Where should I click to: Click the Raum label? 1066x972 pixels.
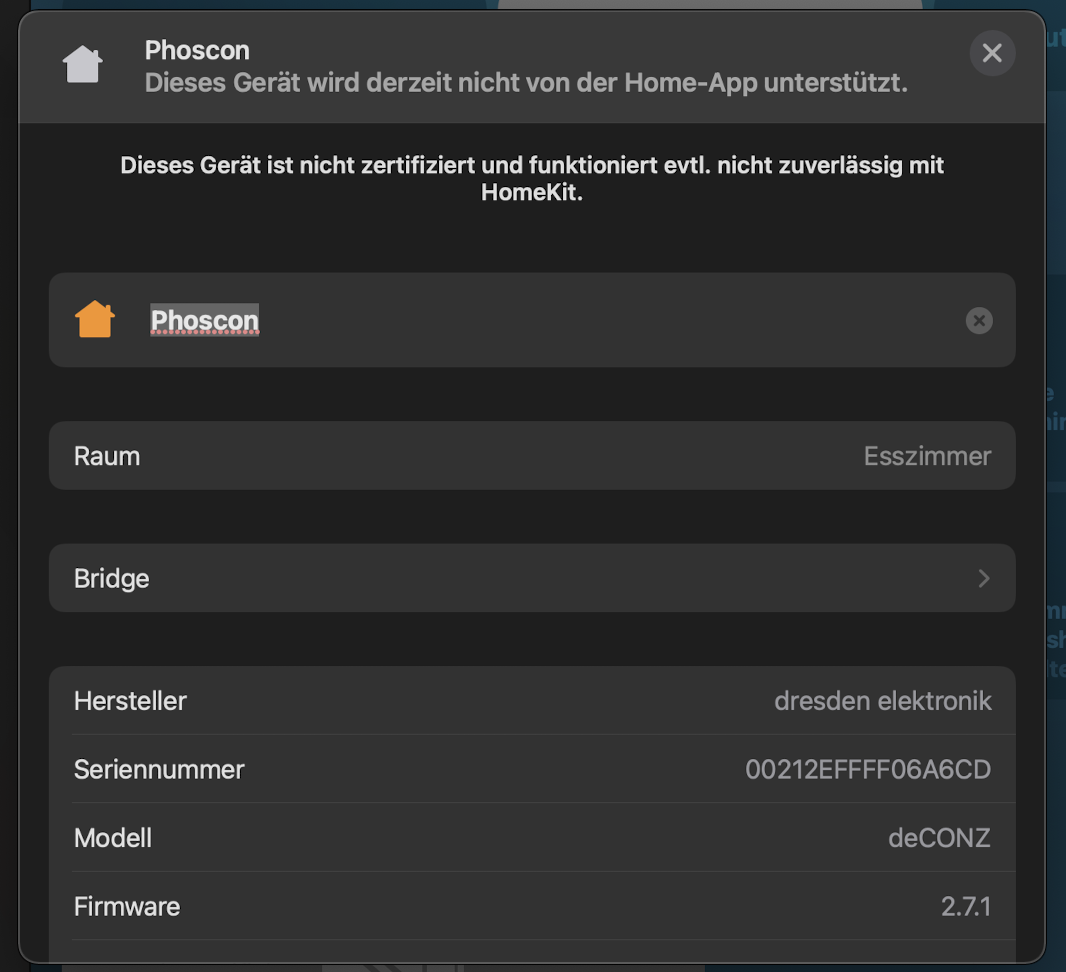coord(107,456)
